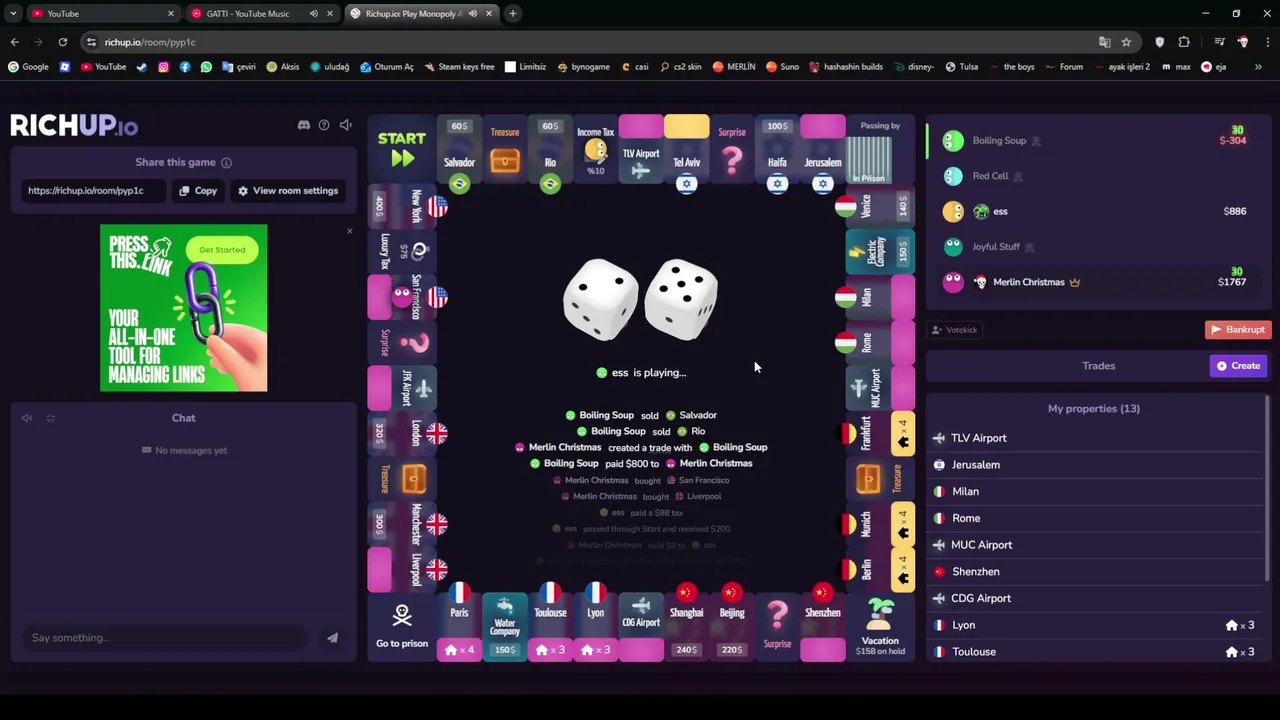Screen dimensions: 1280x720
Task: Select the room URL field
Action: point(94,190)
